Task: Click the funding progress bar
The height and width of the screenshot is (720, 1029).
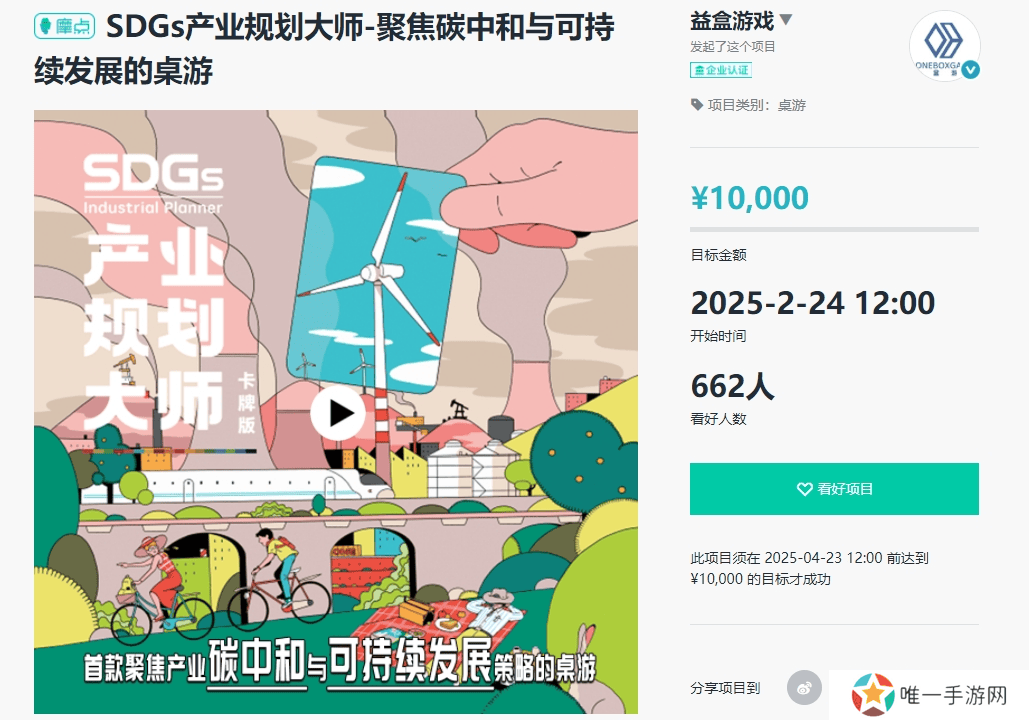Action: point(834,230)
